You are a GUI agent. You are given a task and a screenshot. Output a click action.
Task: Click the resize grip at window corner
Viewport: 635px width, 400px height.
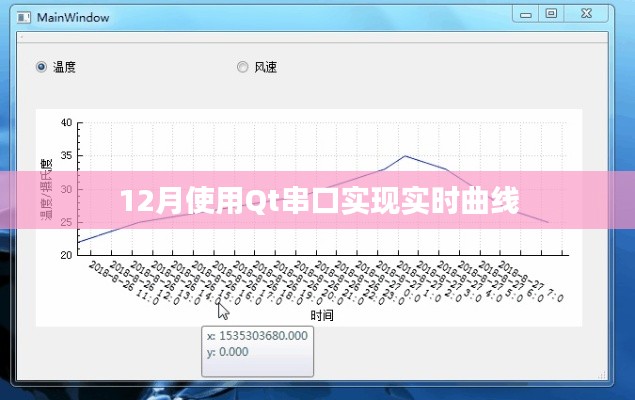point(602,375)
